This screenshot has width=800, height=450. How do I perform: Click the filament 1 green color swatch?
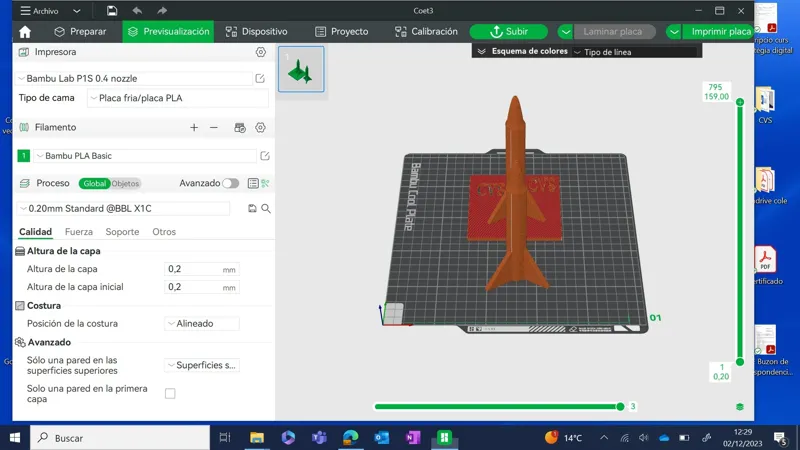(x=23, y=156)
